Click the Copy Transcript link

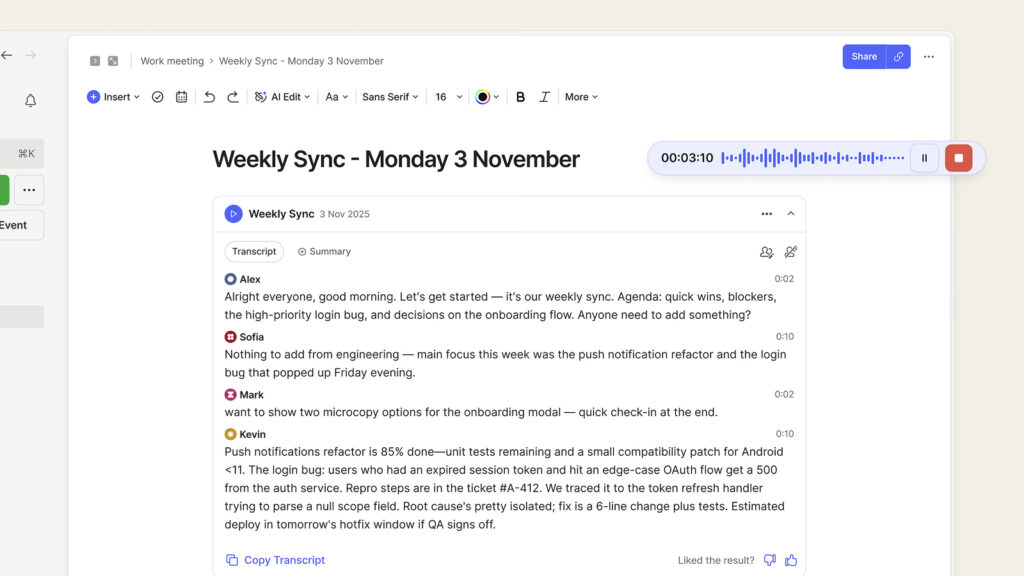pos(275,560)
